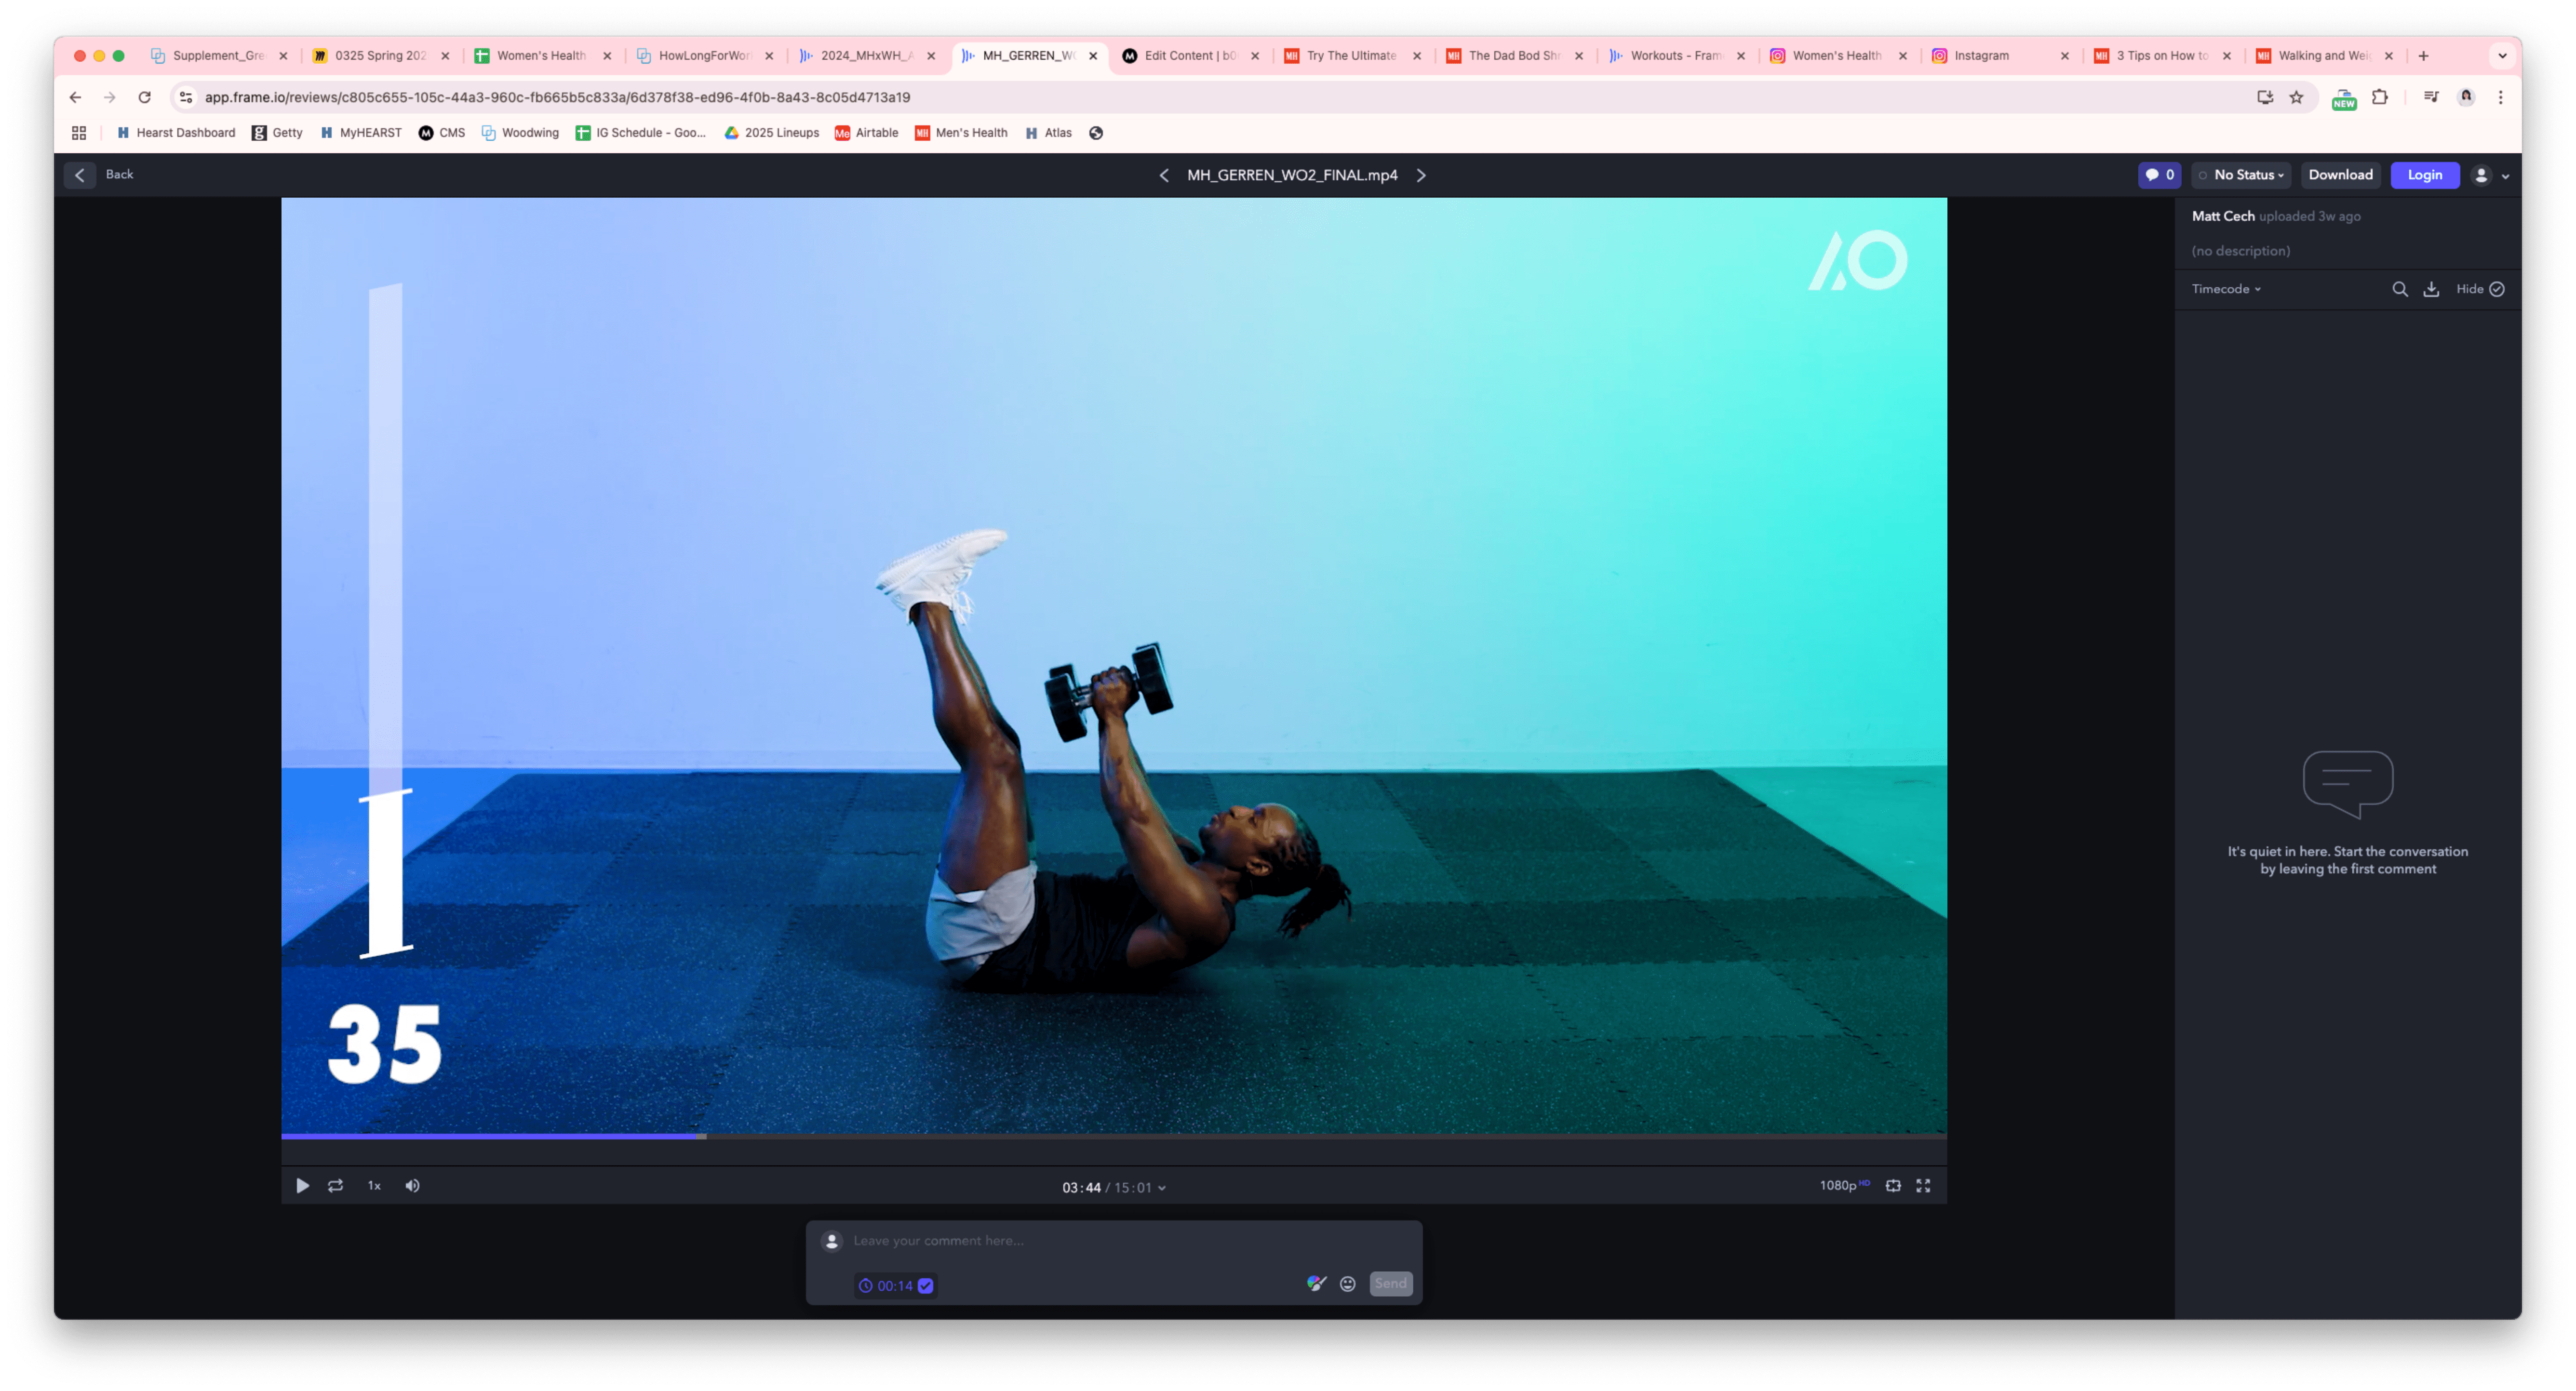Image resolution: width=2576 pixels, height=1391 pixels.
Task: Toggle Hide completed comments
Action: pyautogui.click(x=2480, y=289)
